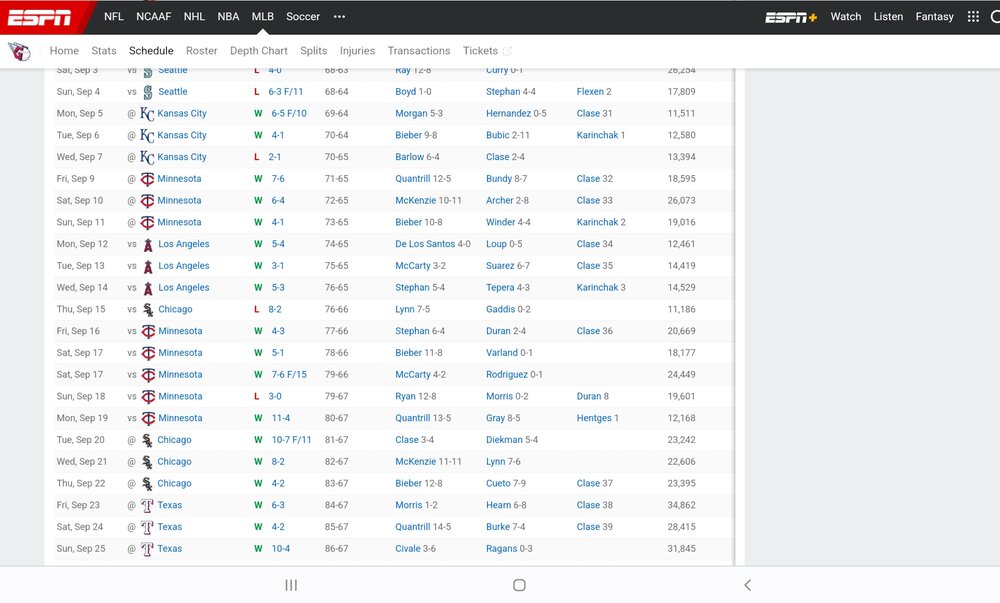Go to the Injuries tab
The image size is (1000, 603).
coord(357,51)
